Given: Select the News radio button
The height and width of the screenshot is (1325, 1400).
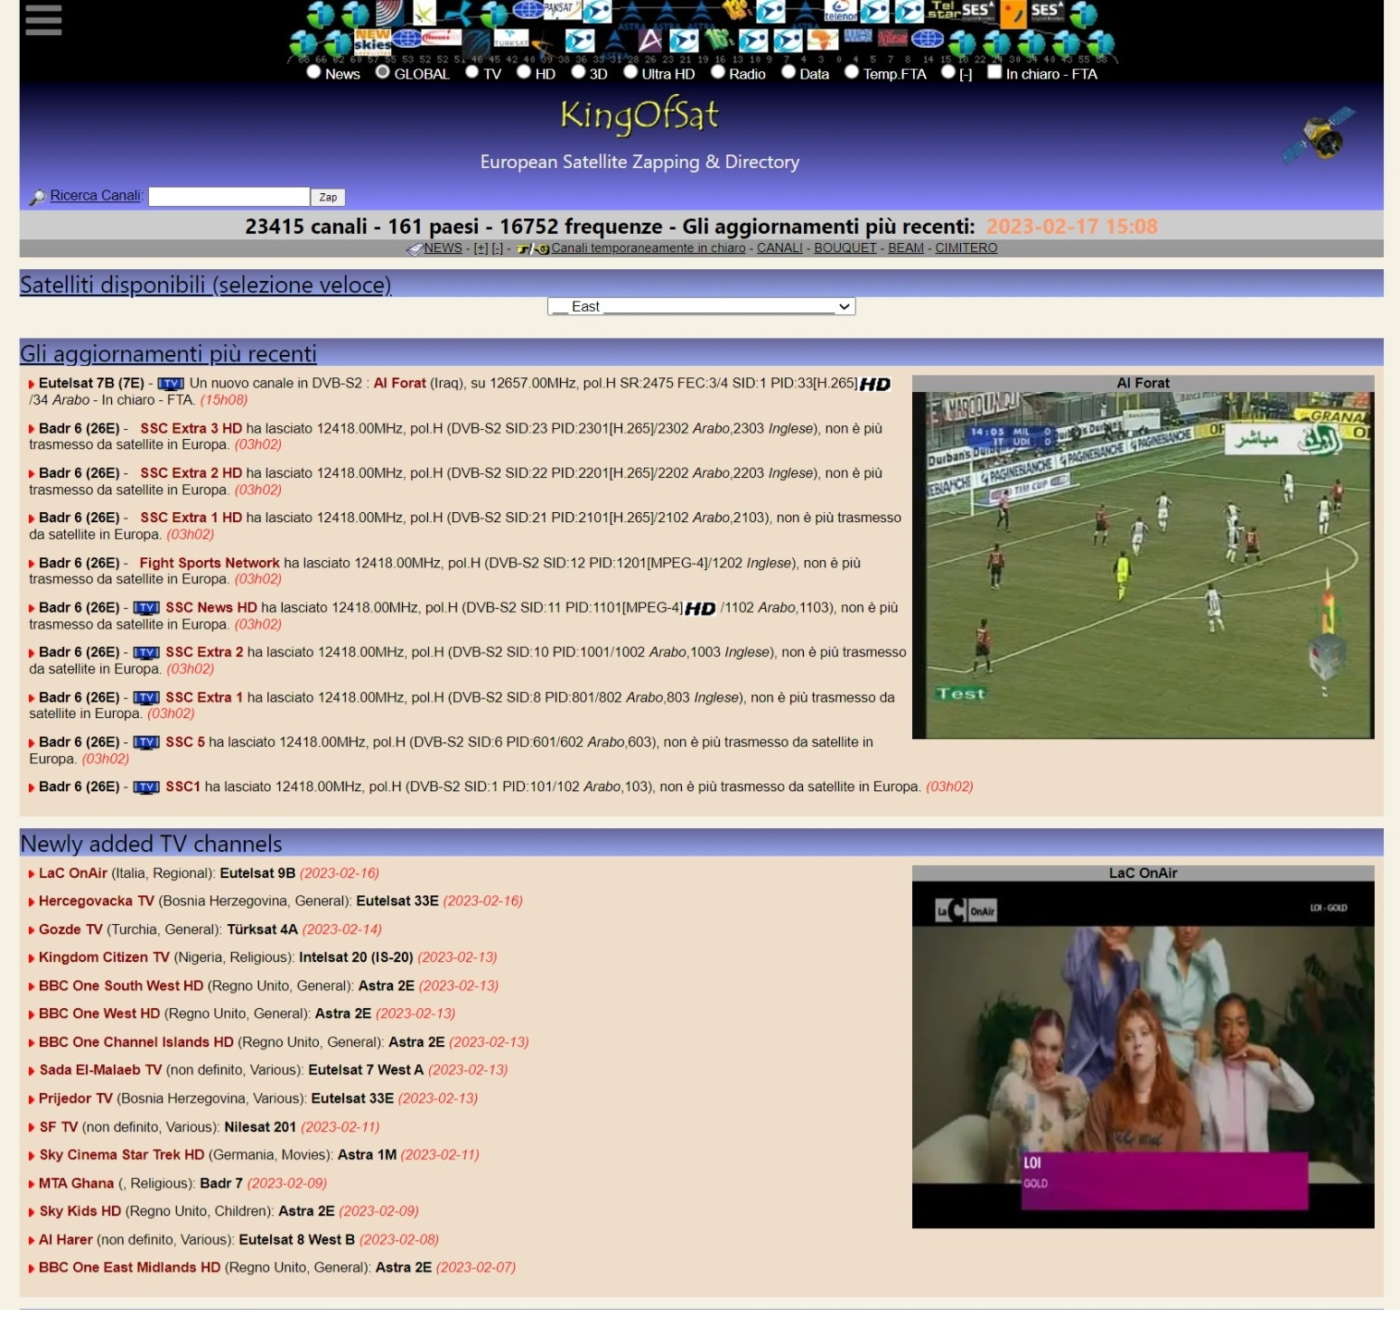Looking at the screenshot, I should pos(314,72).
